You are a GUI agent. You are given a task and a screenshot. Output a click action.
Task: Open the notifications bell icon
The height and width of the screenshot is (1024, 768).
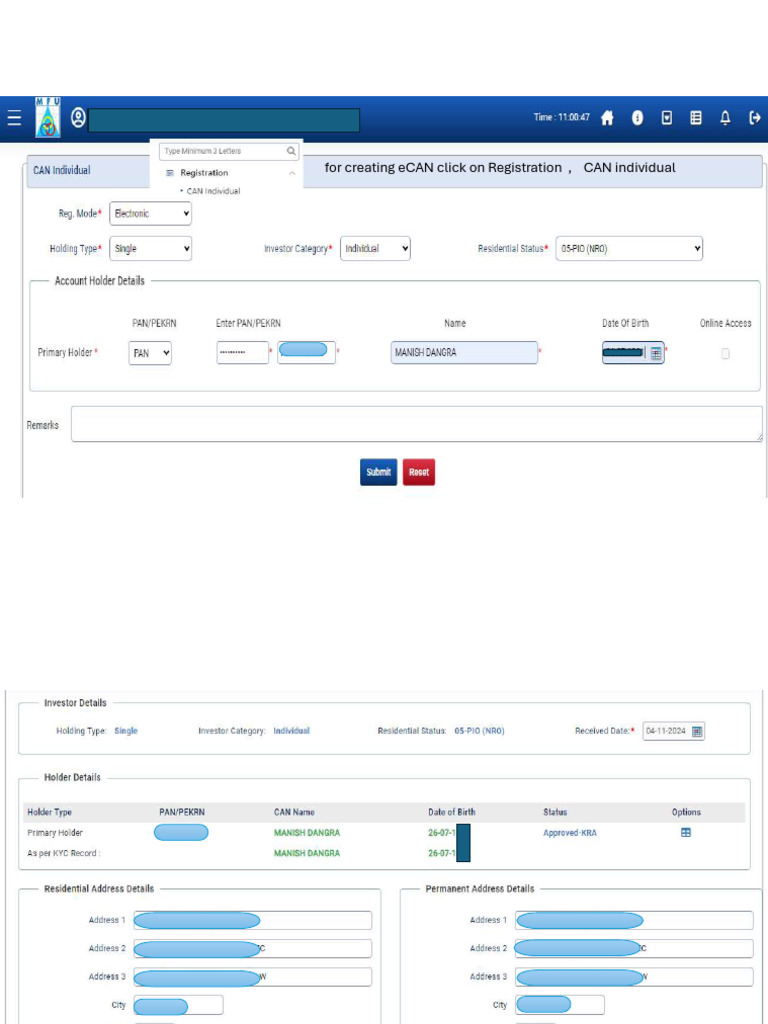tap(725, 118)
